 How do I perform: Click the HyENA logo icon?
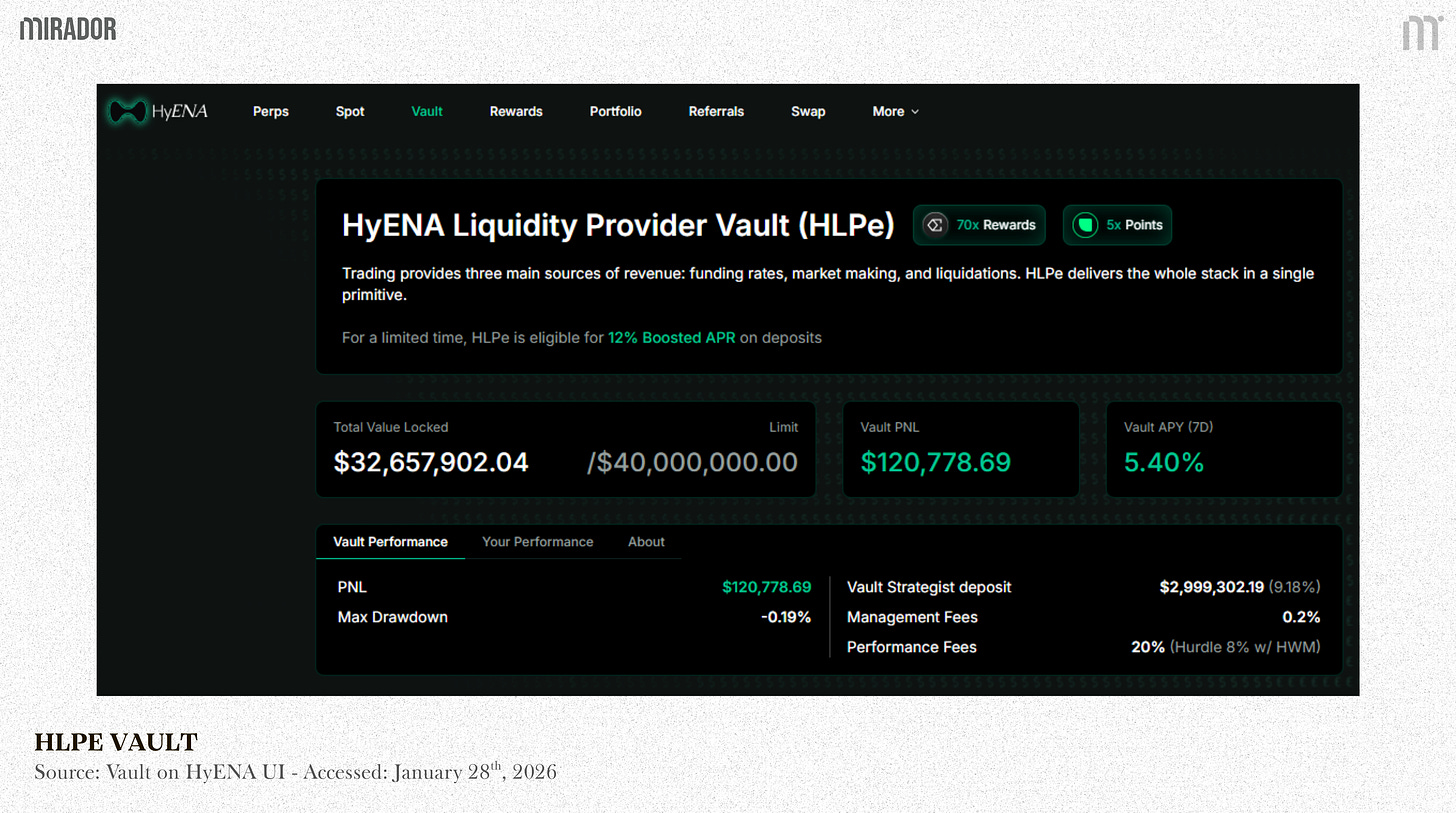pos(127,111)
